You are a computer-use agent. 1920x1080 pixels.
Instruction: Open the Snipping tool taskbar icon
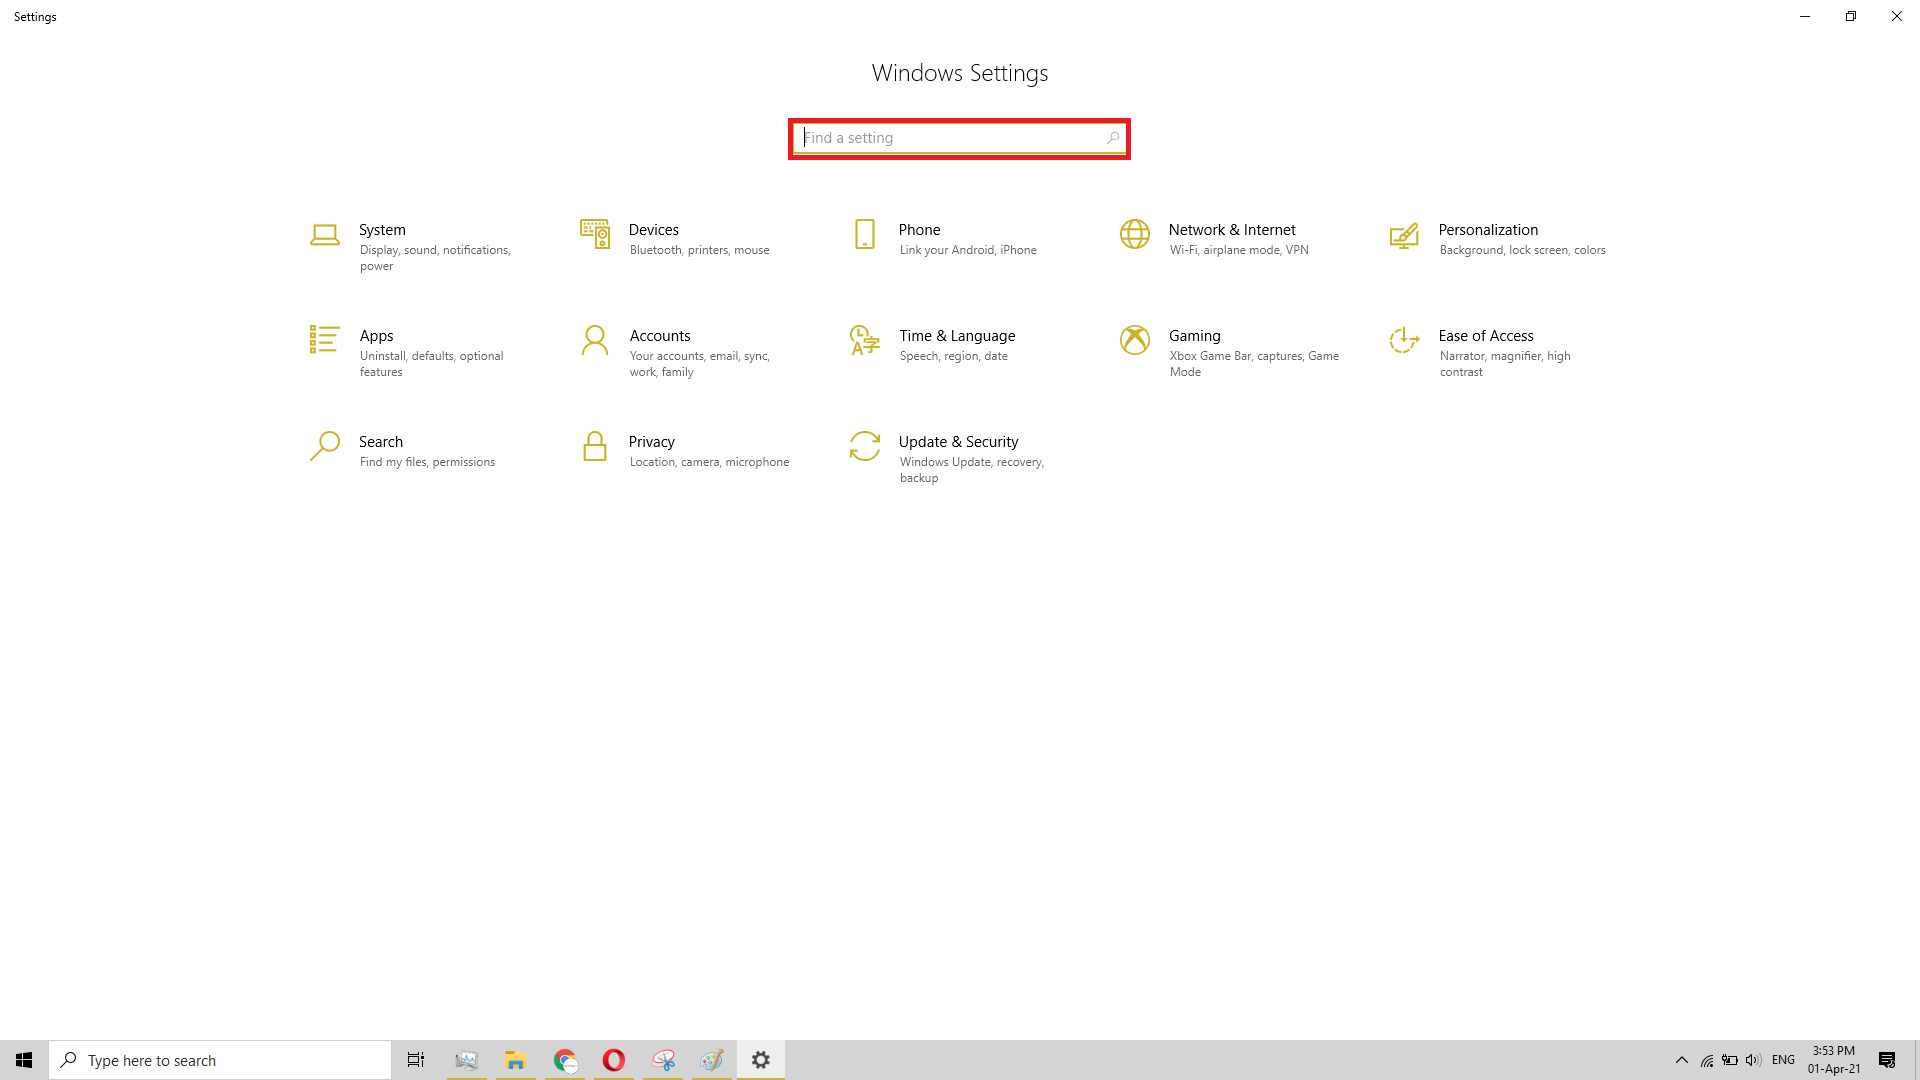(663, 1060)
